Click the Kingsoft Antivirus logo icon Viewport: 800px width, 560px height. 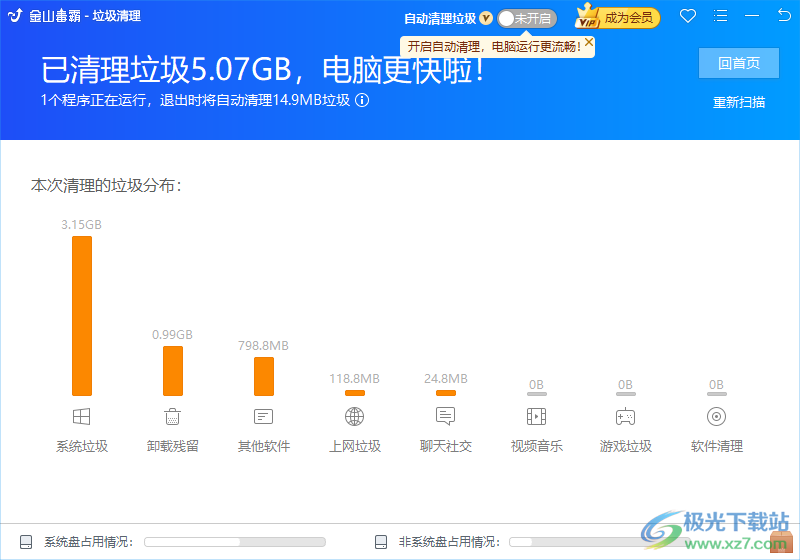pyautogui.click(x=15, y=16)
